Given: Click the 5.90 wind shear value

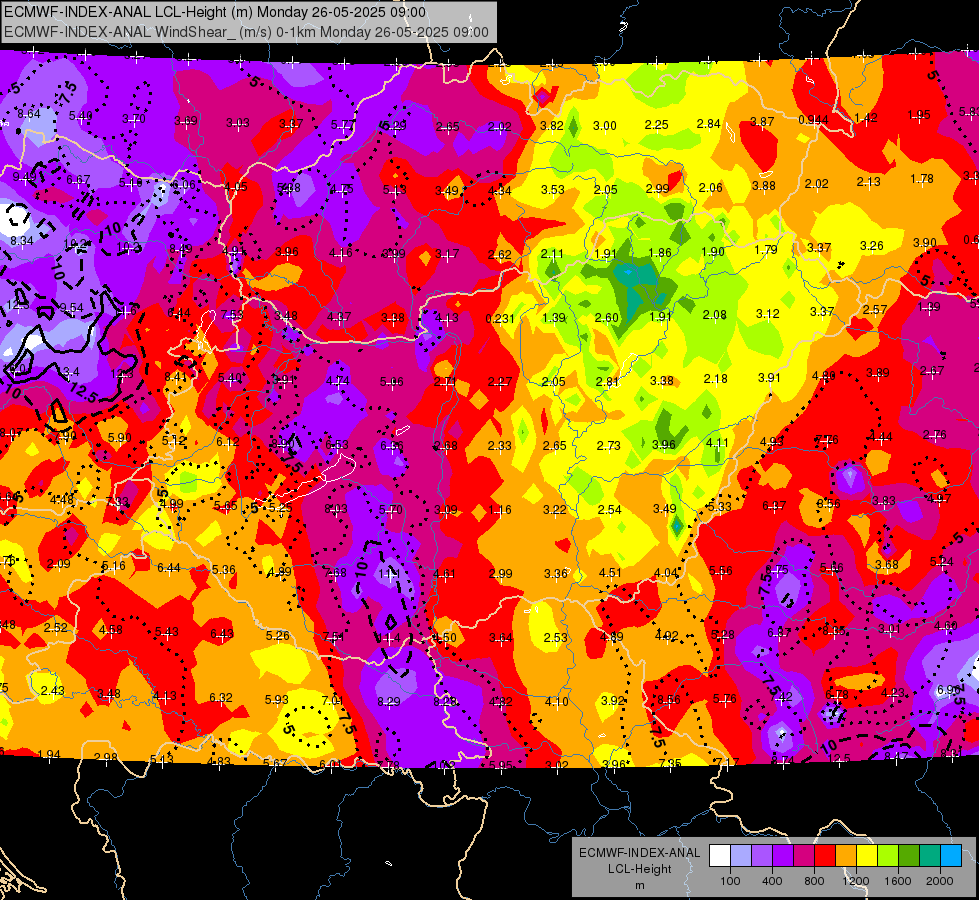Looking at the screenshot, I should (119, 437).
